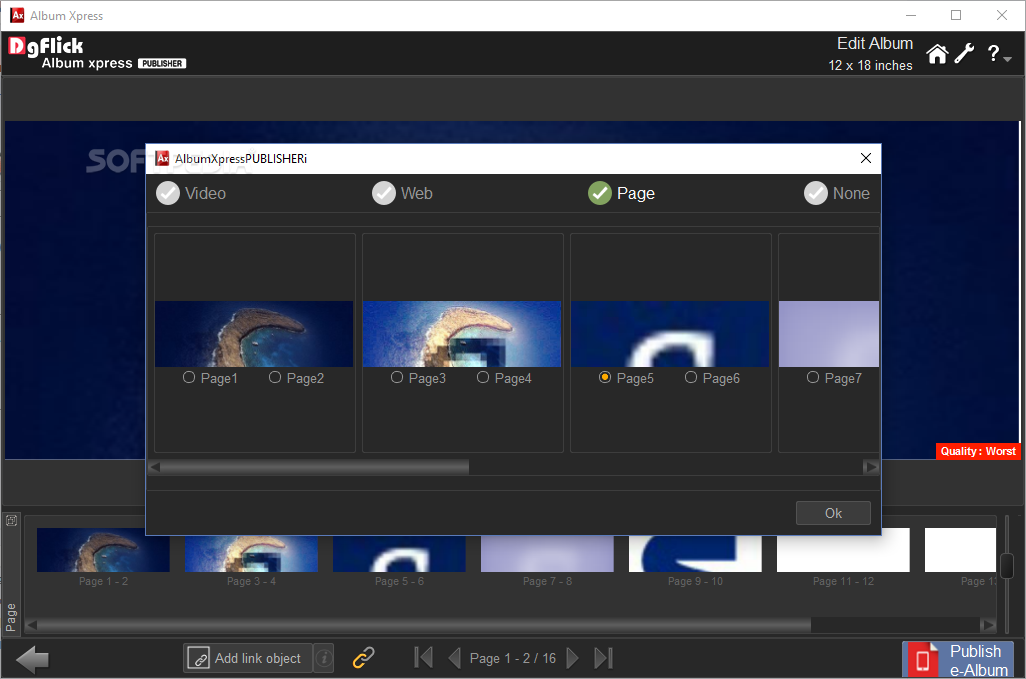Click the page strip scroll-right arrow
This screenshot has height=679, width=1026.
[989, 625]
